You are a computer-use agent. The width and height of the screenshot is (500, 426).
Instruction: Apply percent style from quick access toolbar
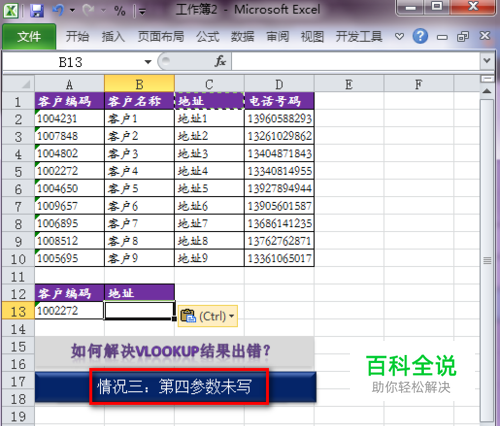pyautogui.click(x=120, y=11)
